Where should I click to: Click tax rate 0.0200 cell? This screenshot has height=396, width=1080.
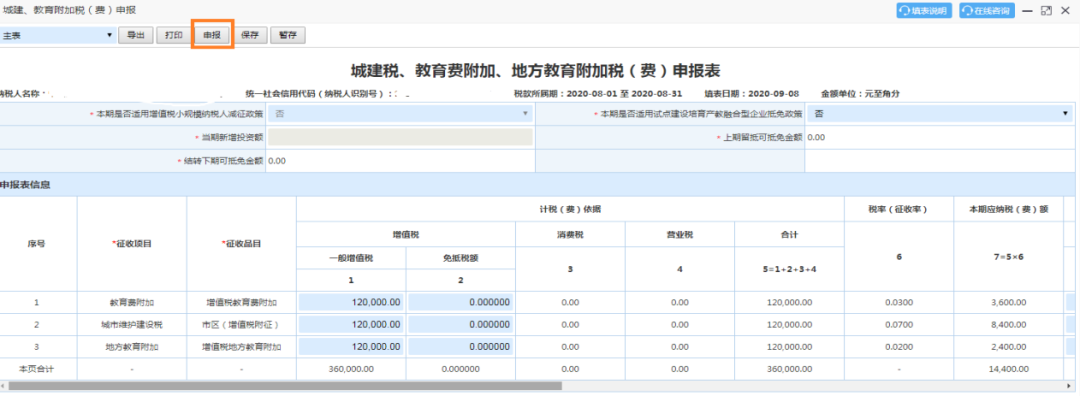tap(899, 346)
